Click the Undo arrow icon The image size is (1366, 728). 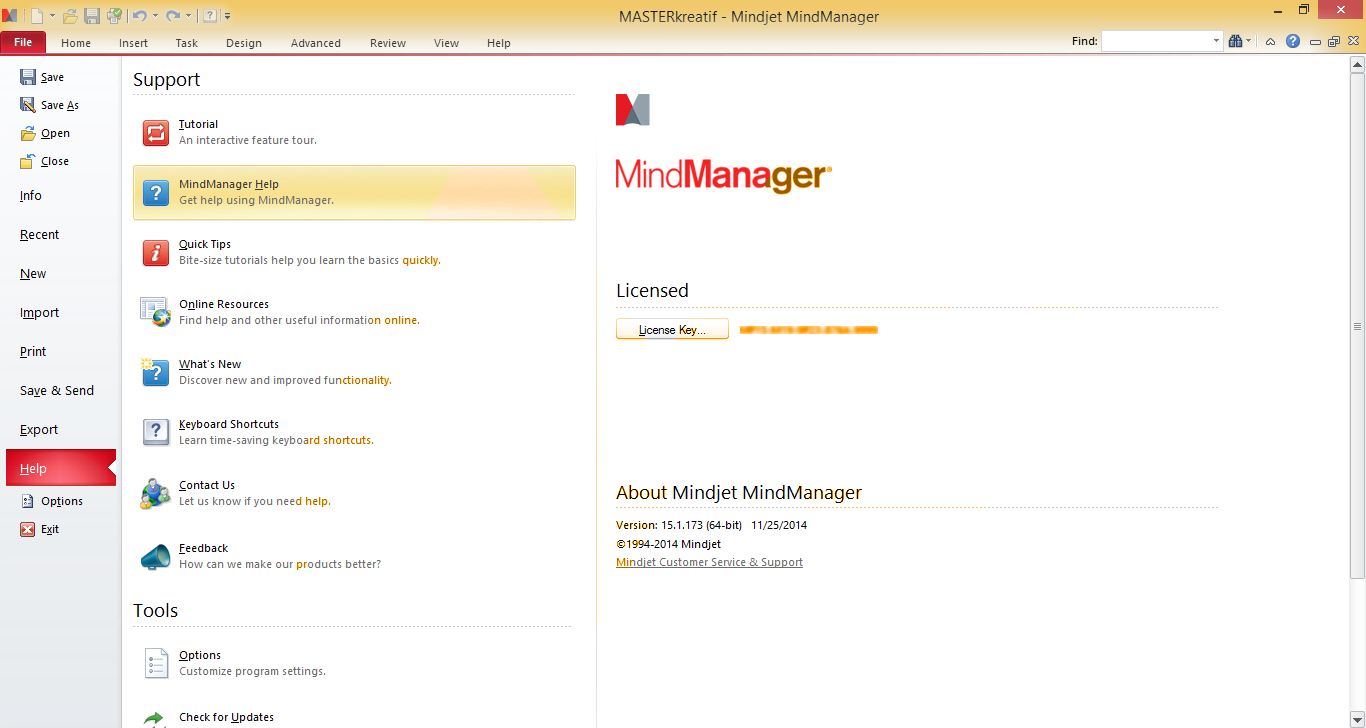140,15
